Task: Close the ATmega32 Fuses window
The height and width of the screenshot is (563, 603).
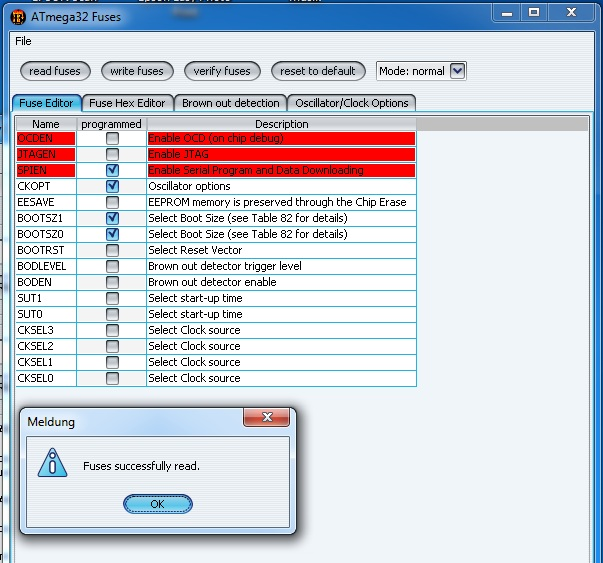Action: click(x=571, y=13)
